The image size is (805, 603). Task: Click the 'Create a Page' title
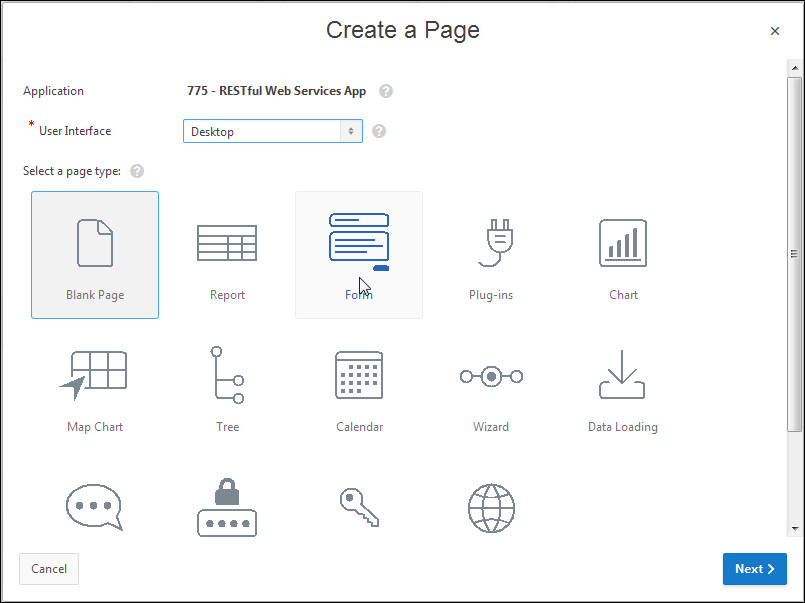click(403, 30)
